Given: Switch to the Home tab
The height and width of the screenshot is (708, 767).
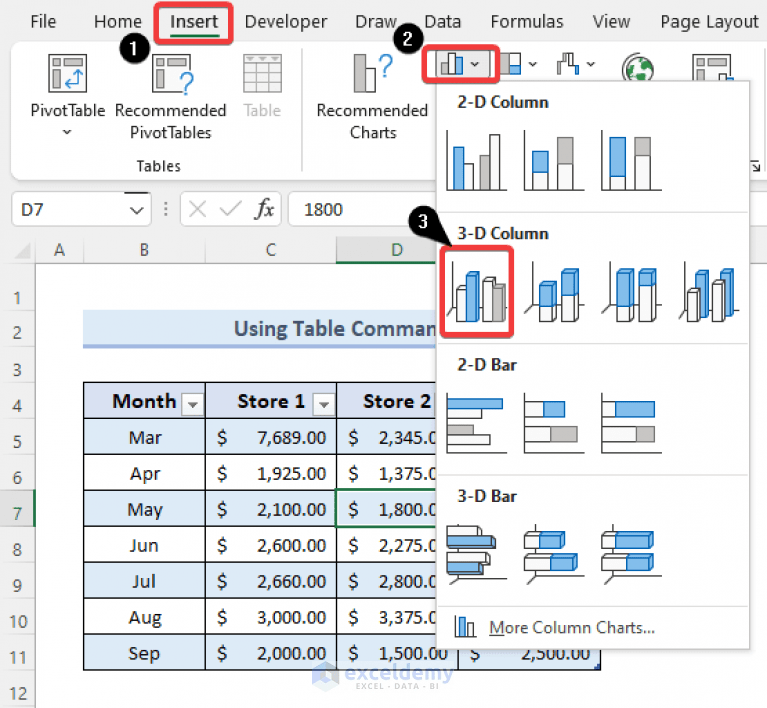Looking at the screenshot, I should 117,22.
